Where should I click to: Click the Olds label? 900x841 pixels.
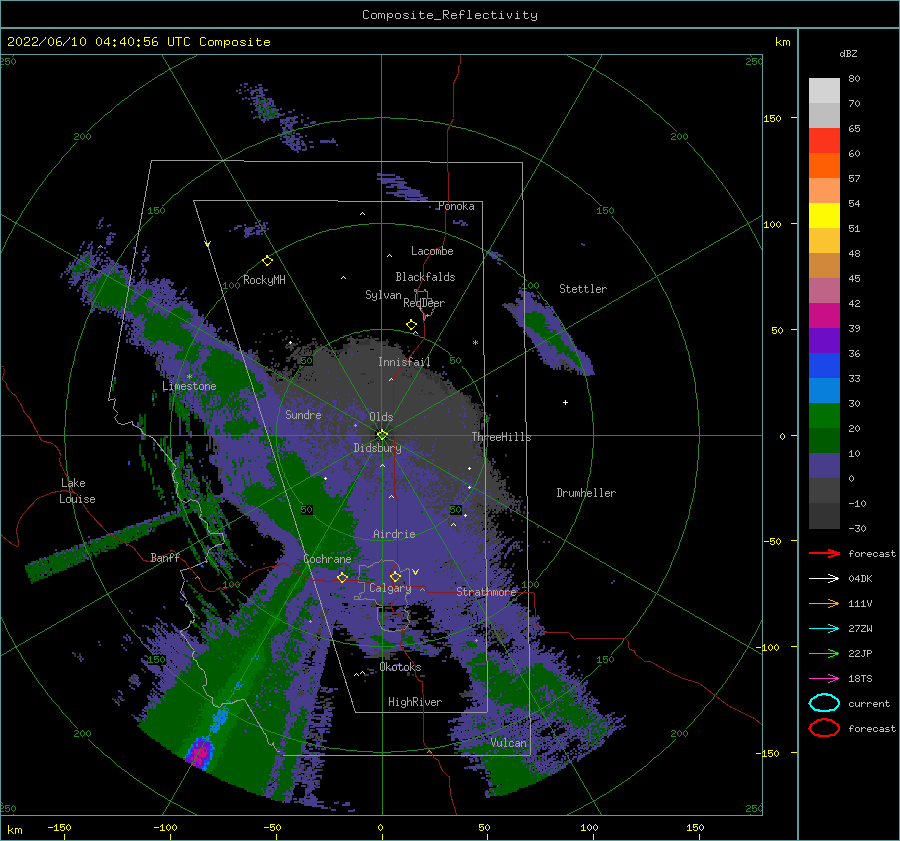tap(381, 417)
